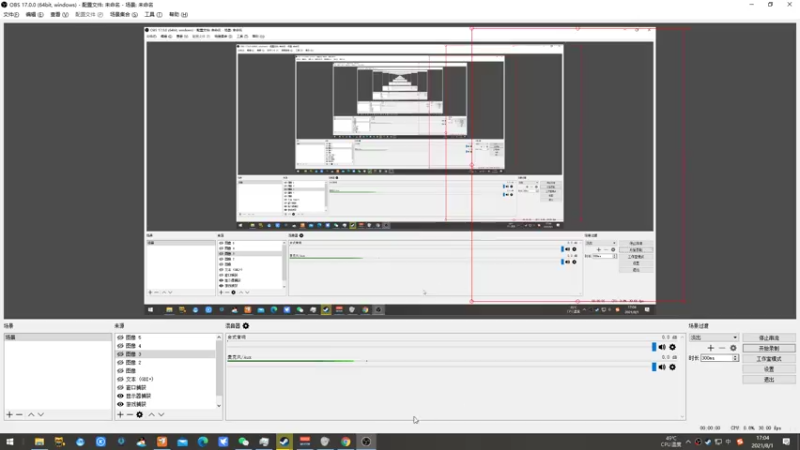Click the sources list scrollbar up arrow

[x=219, y=337]
